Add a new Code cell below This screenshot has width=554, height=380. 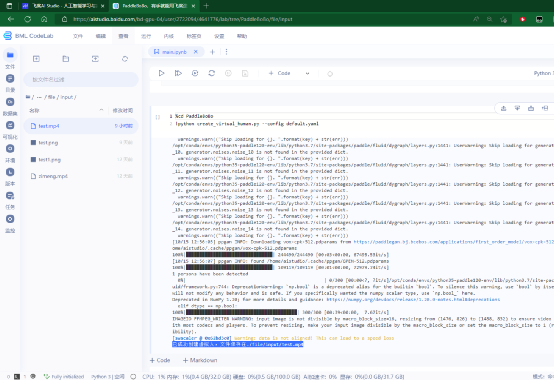tap(160, 360)
